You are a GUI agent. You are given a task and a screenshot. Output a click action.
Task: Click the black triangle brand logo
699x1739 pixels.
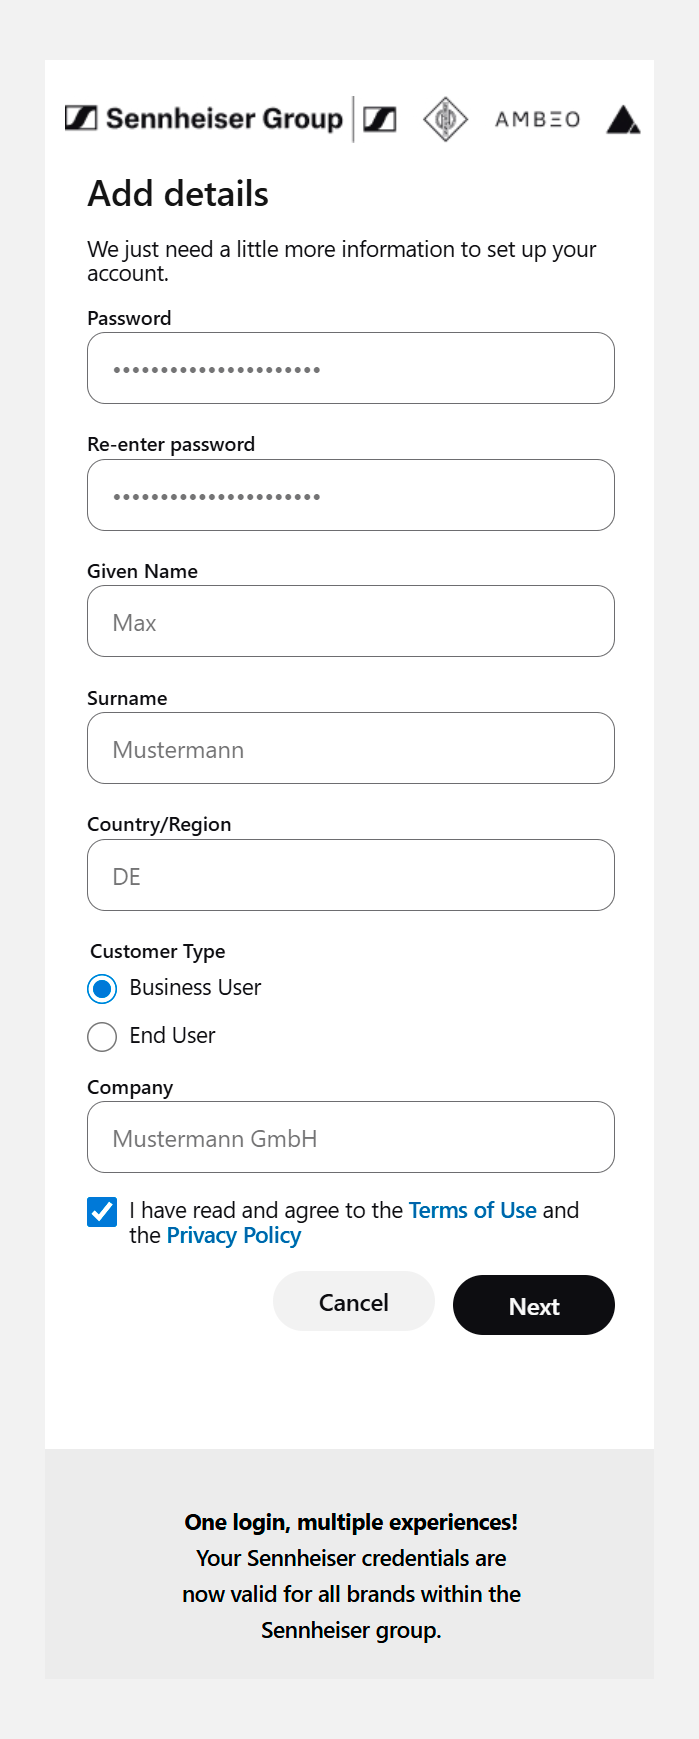[x=623, y=120]
